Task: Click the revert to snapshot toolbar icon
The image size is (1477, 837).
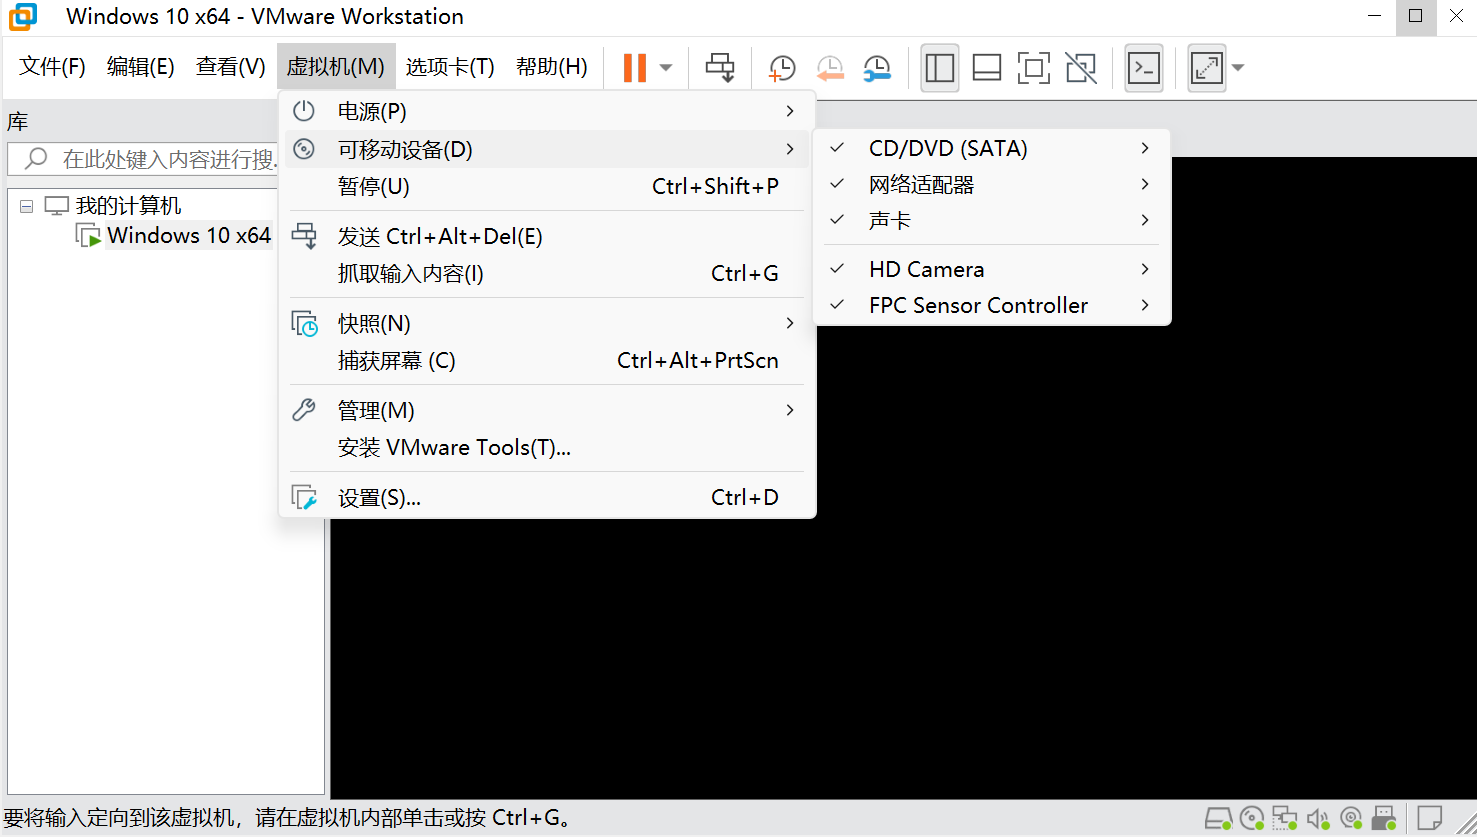Action: (x=830, y=68)
